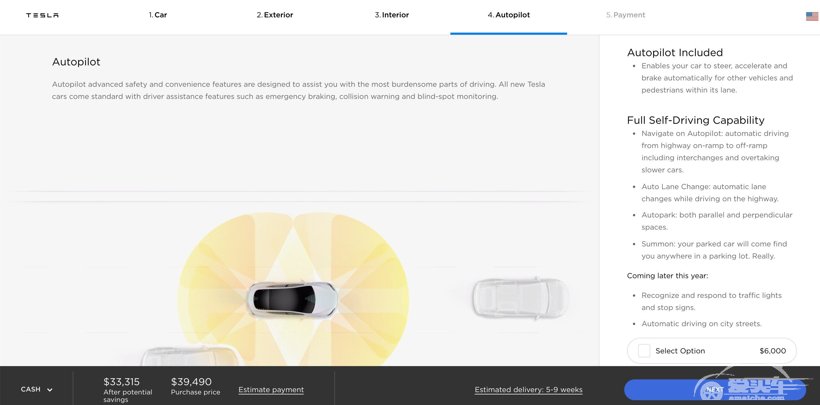
Task: Check the Full Self-Driving Select Option box
Action: [x=644, y=351]
